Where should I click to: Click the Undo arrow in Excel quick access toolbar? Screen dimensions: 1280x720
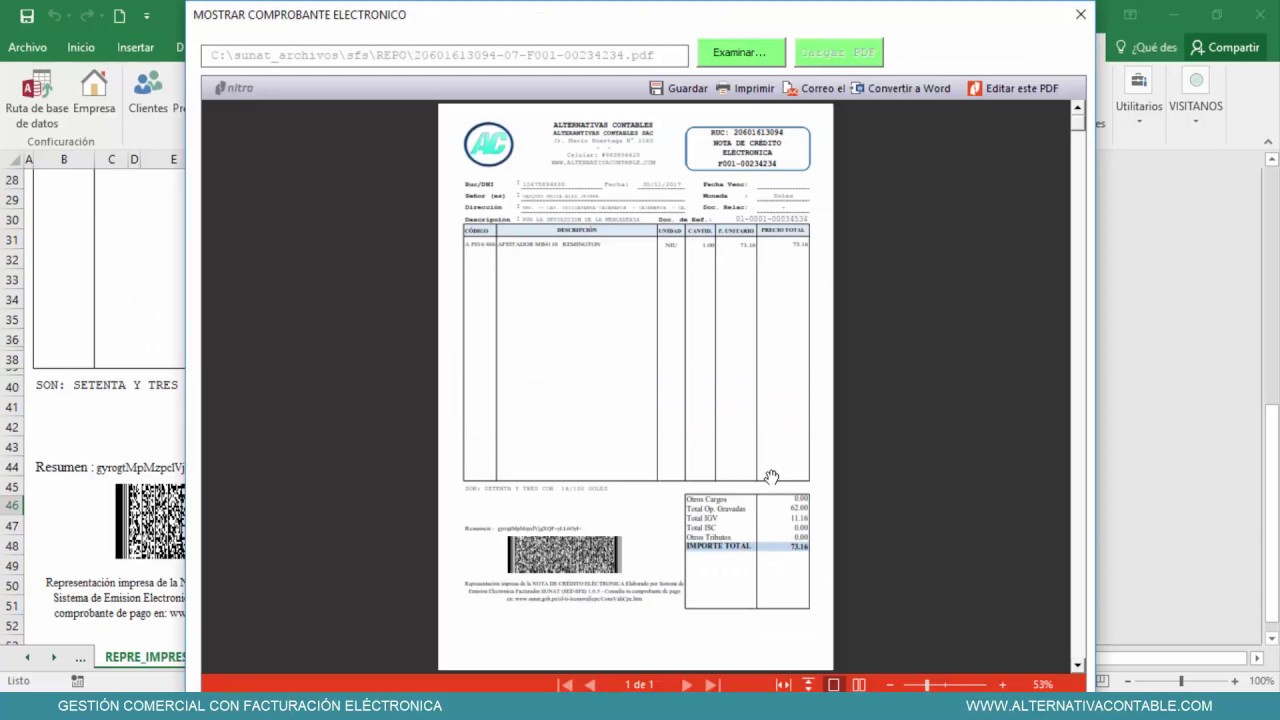(54, 16)
